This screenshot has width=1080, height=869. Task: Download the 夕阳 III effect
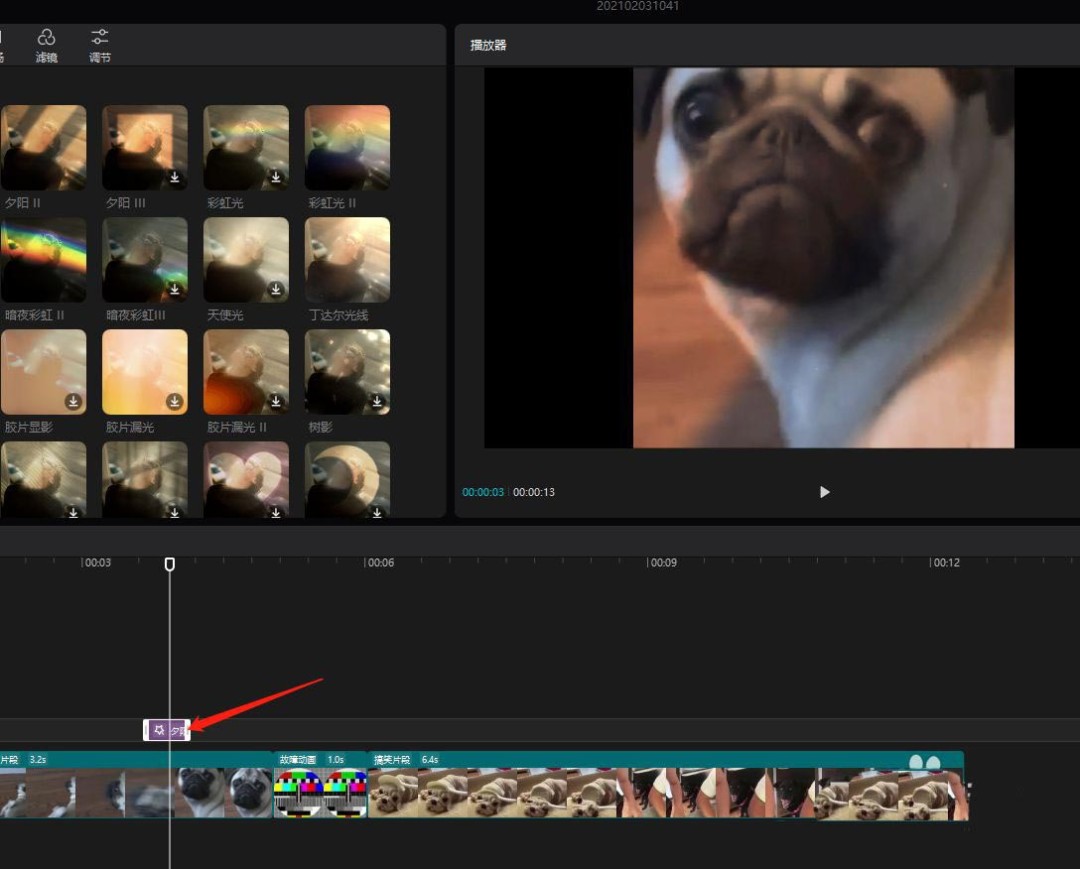174,177
